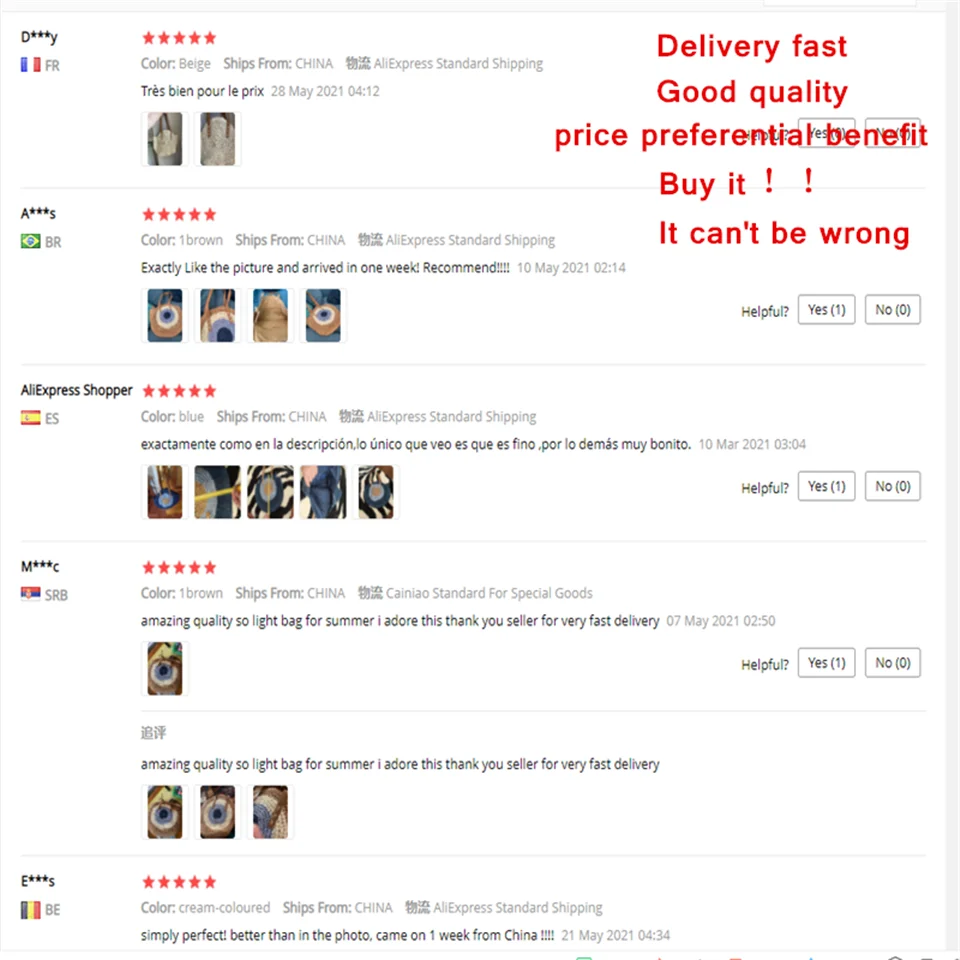This screenshot has width=960, height=960.
Task: Vote Yes (1) on AliExpress Shopper review
Action: click(826, 486)
